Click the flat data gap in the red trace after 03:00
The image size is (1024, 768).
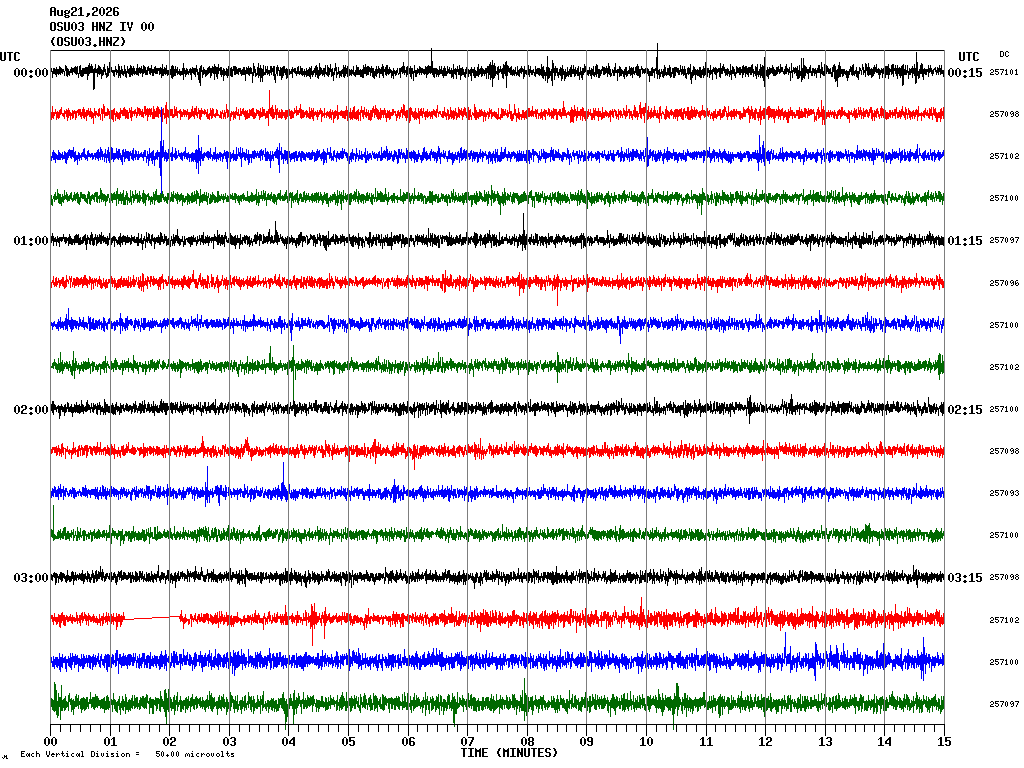coord(152,617)
